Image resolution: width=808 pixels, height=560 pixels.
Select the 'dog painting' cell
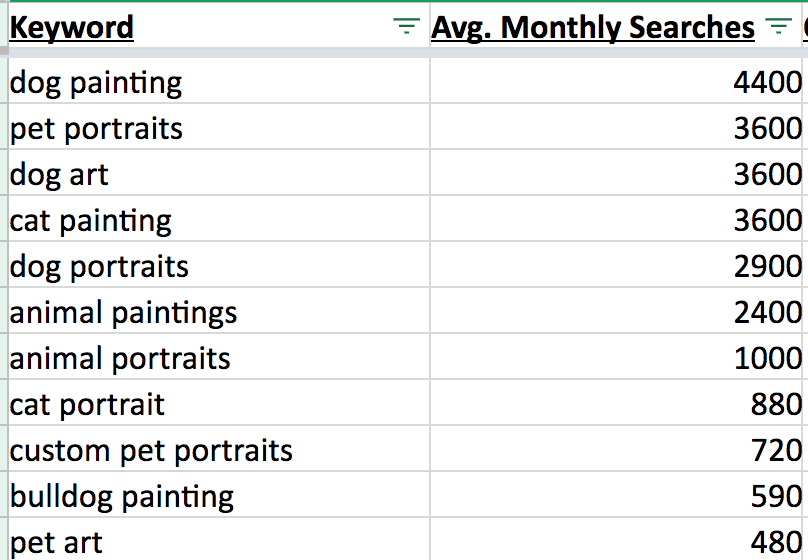(x=219, y=81)
